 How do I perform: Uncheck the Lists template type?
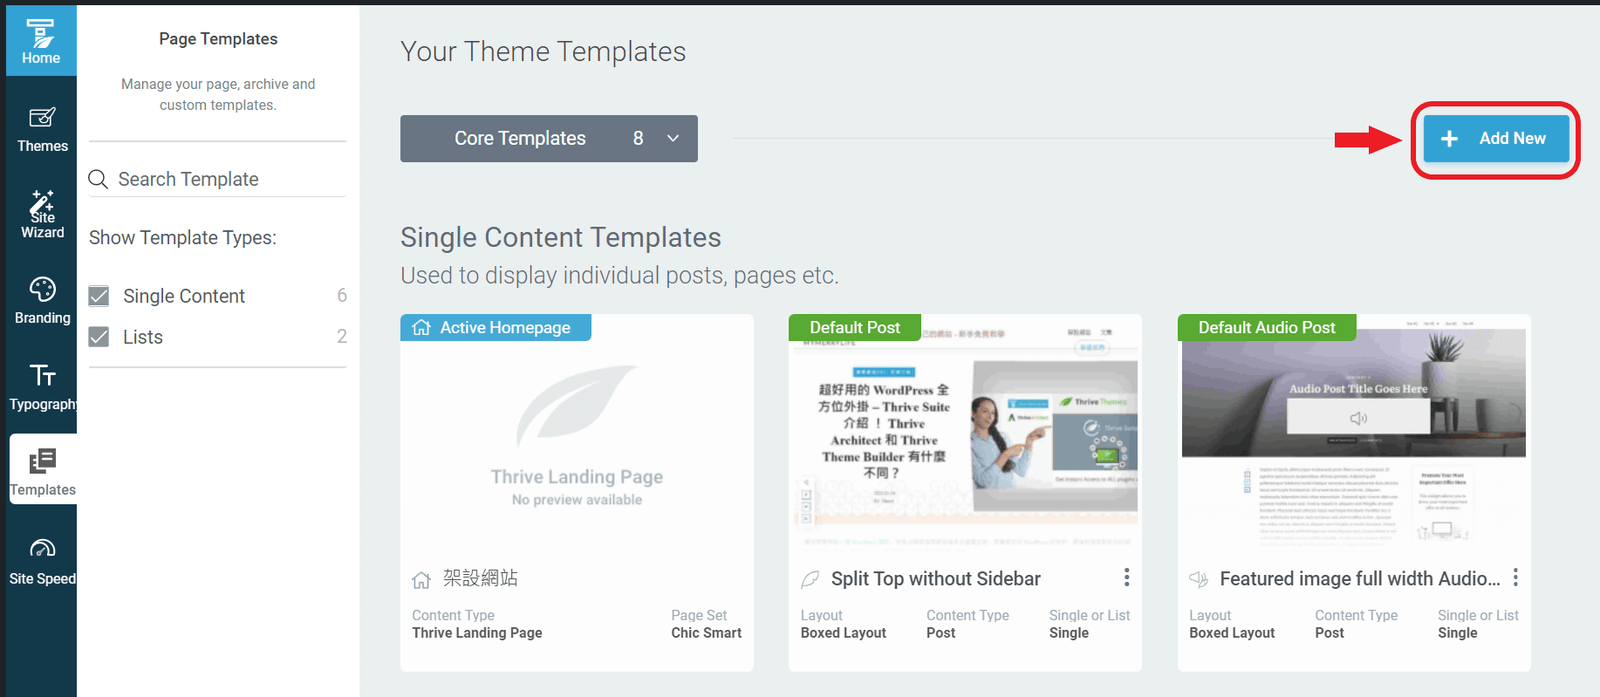coord(99,337)
